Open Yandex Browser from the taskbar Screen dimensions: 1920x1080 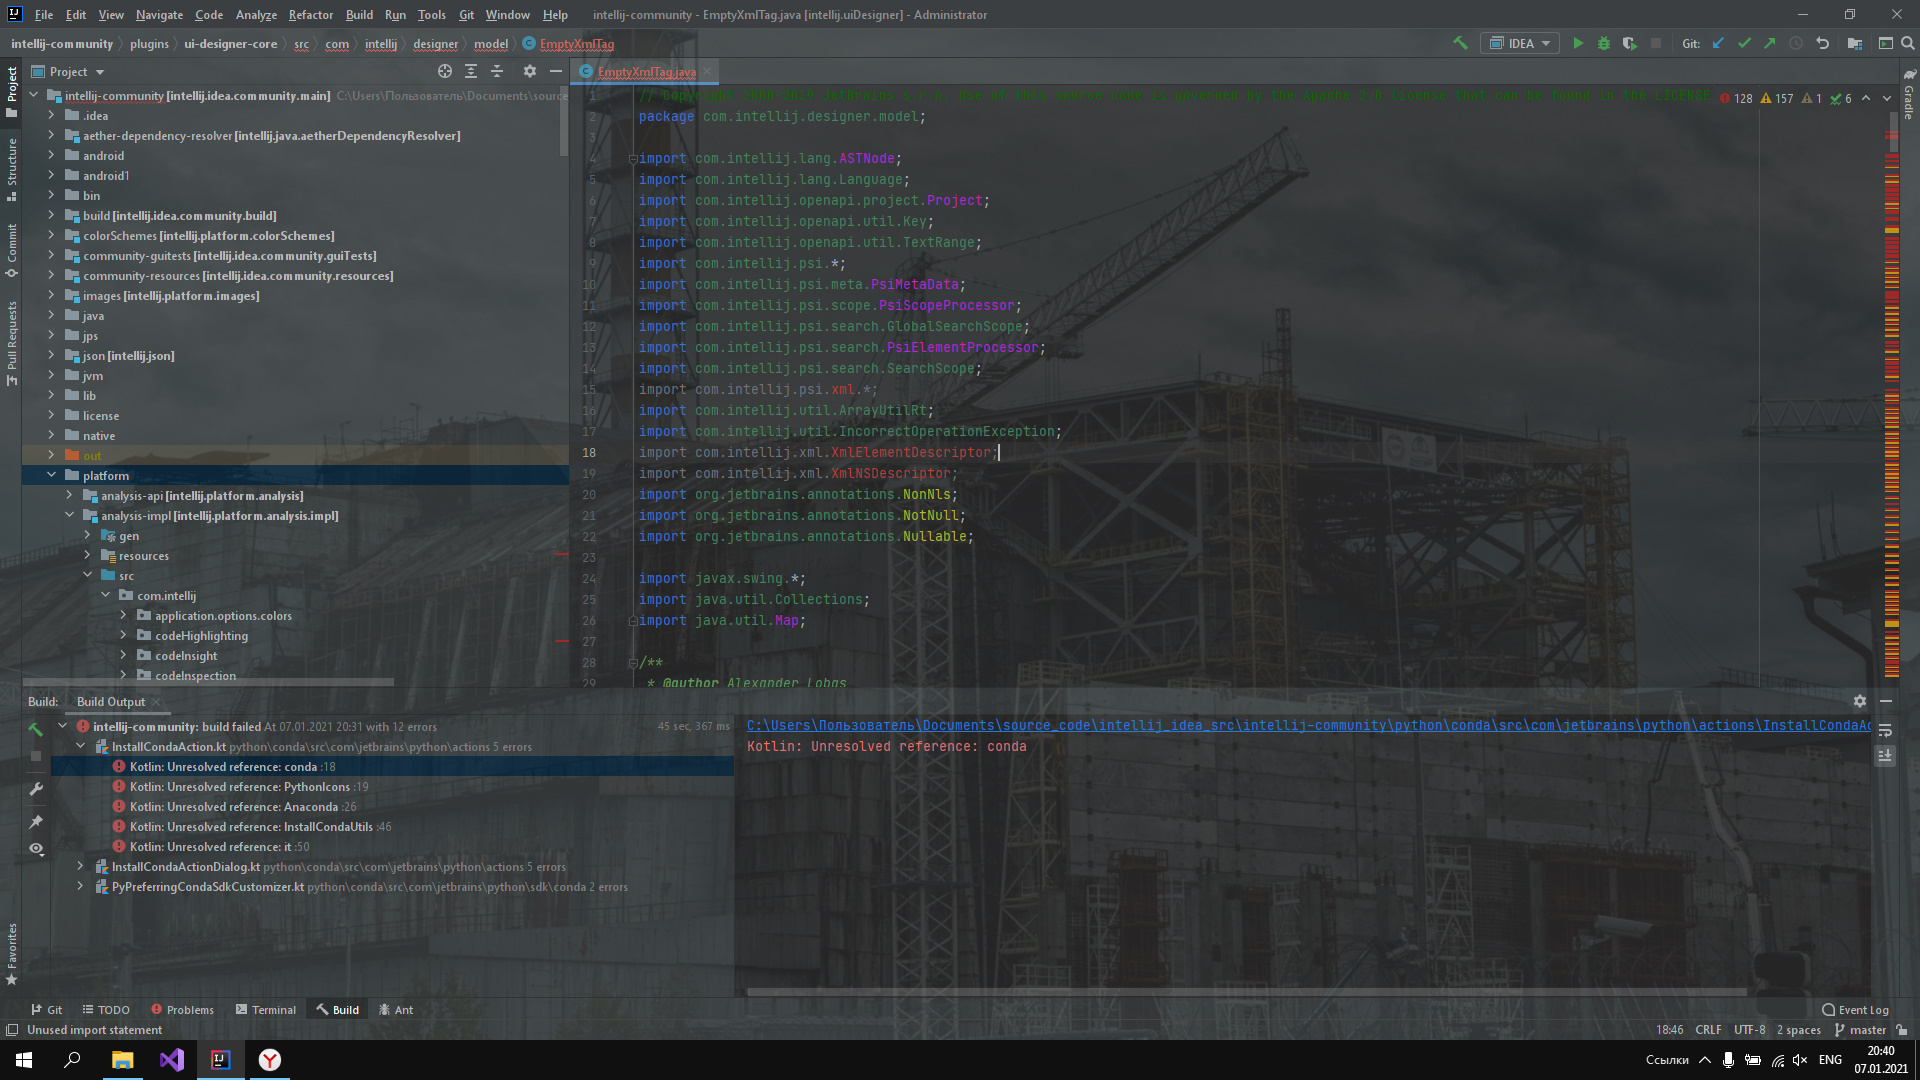click(x=270, y=1059)
